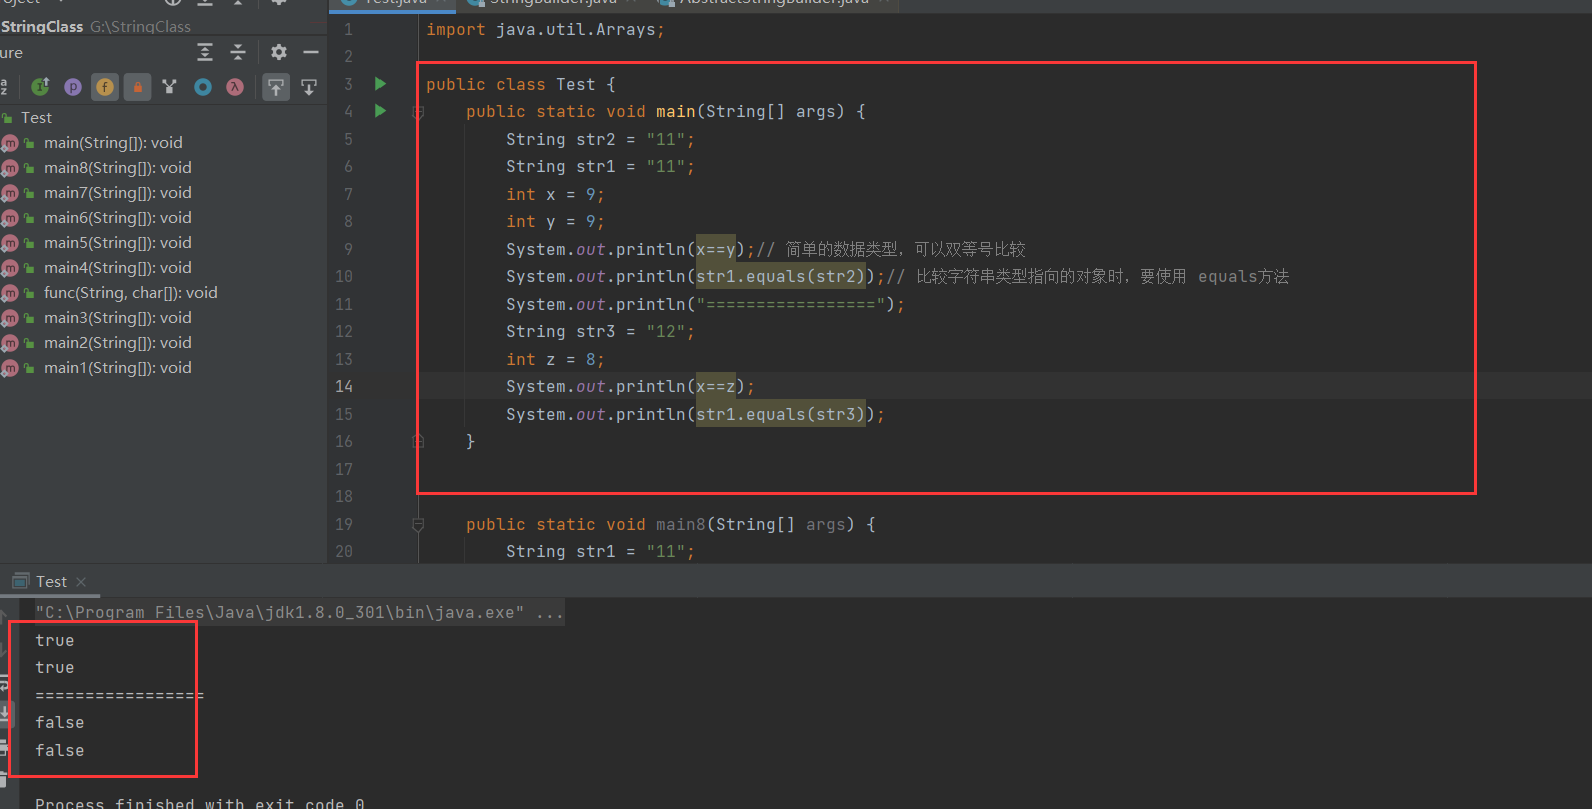Toggle Autoscroll from Source button

click(309, 87)
